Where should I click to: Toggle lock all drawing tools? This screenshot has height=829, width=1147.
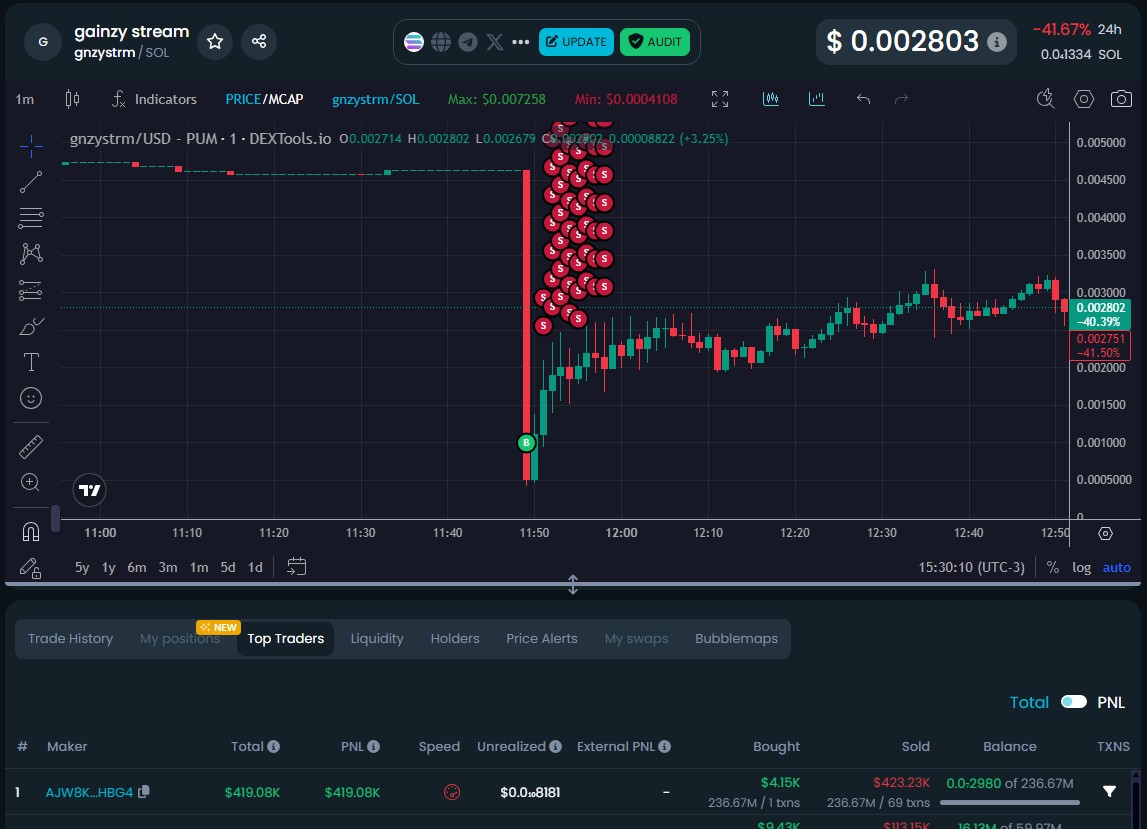pos(31,568)
